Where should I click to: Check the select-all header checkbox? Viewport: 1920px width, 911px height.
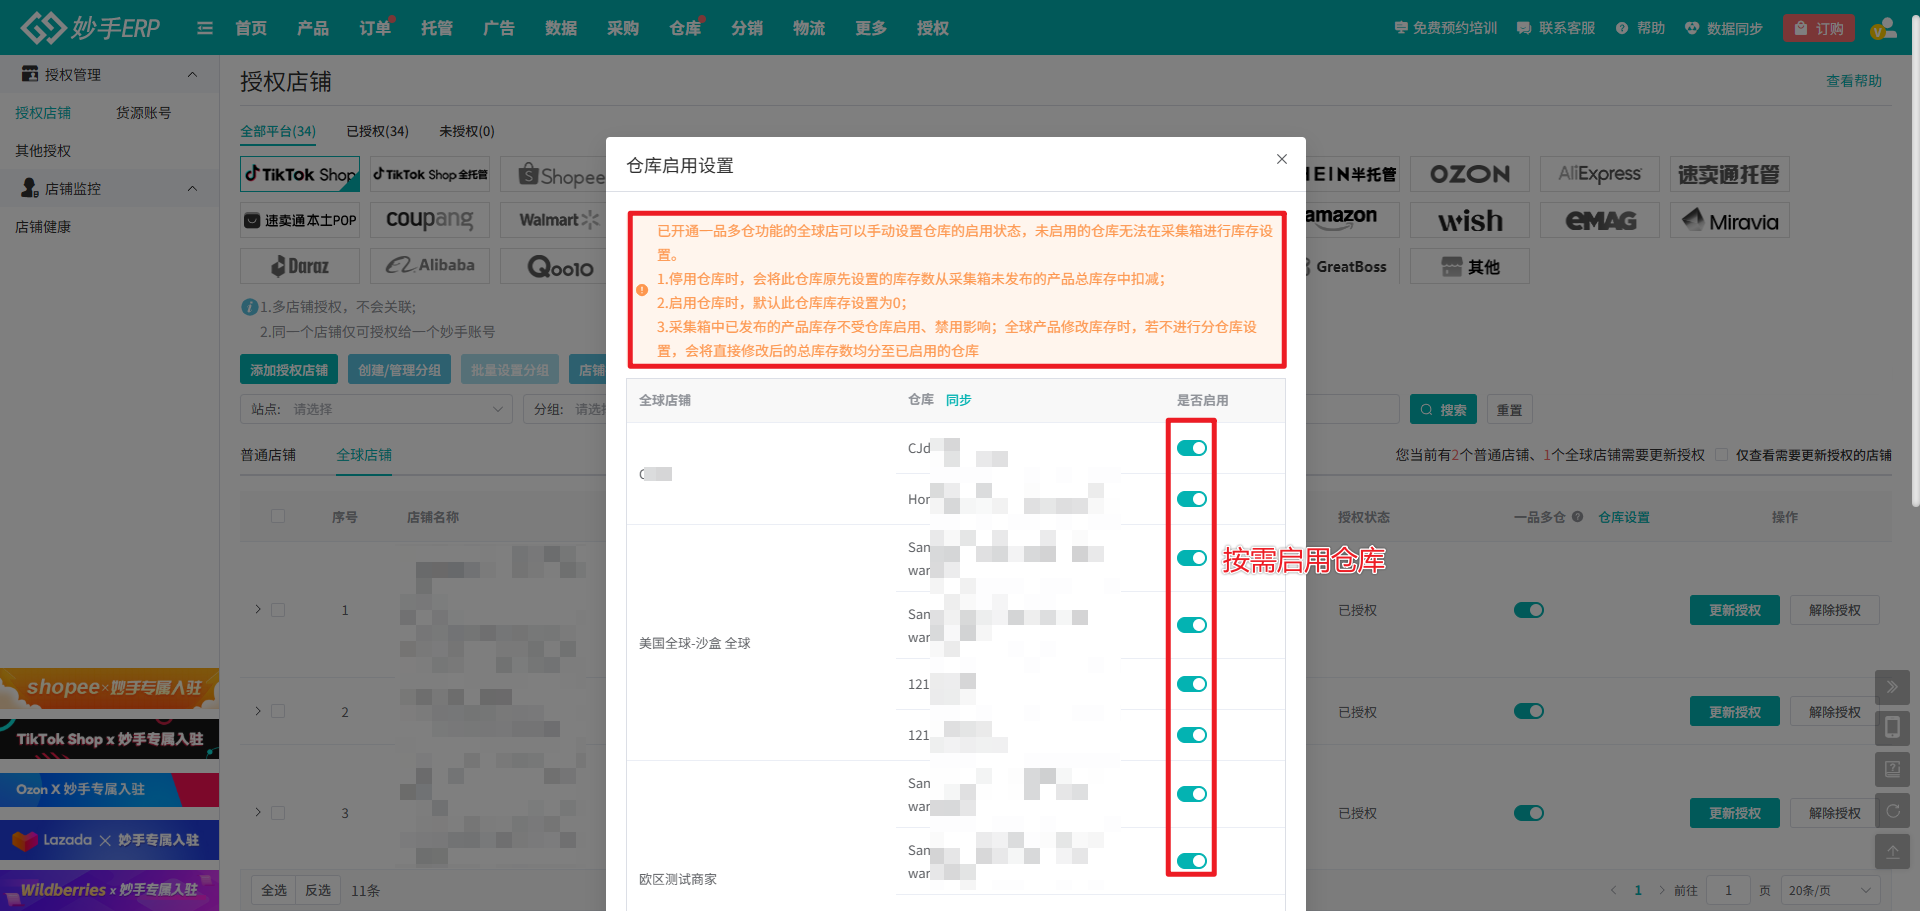(278, 516)
